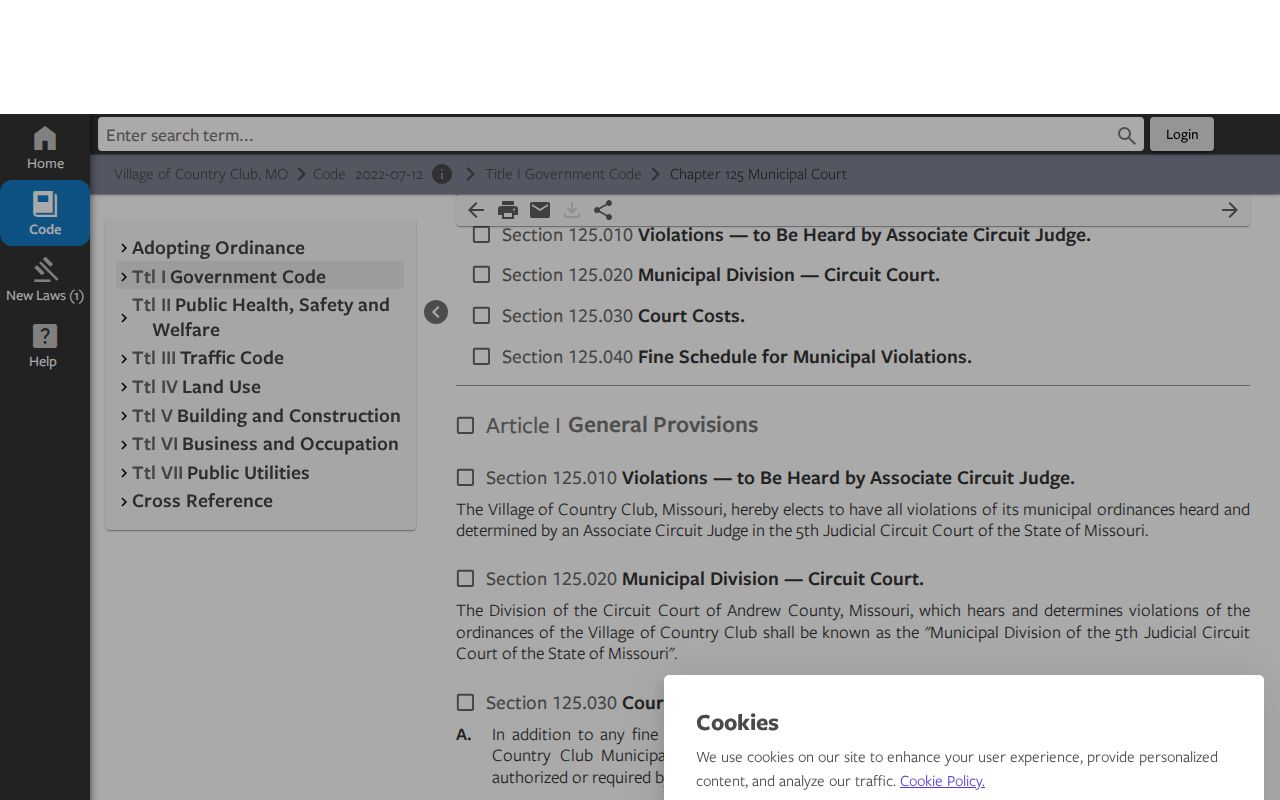The width and height of the screenshot is (1280, 800).
Task: Expand Ttl IV Land Use node
Action: click(124, 387)
